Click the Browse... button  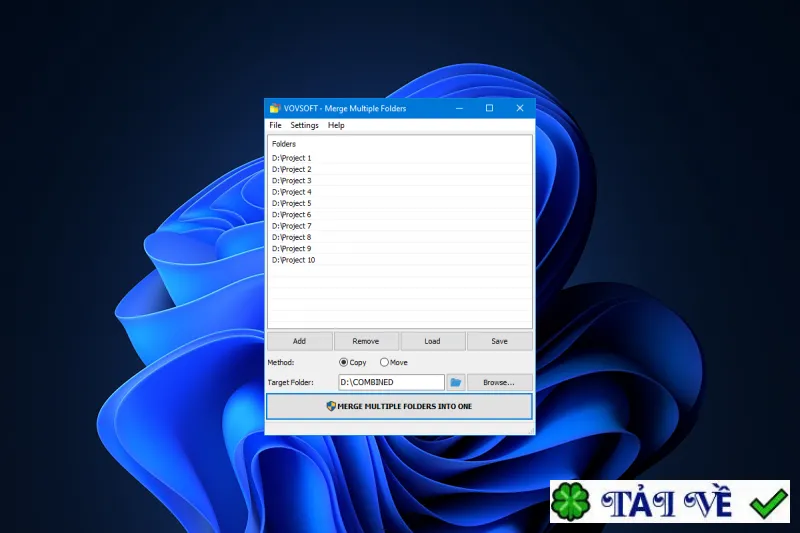point(499,382)
